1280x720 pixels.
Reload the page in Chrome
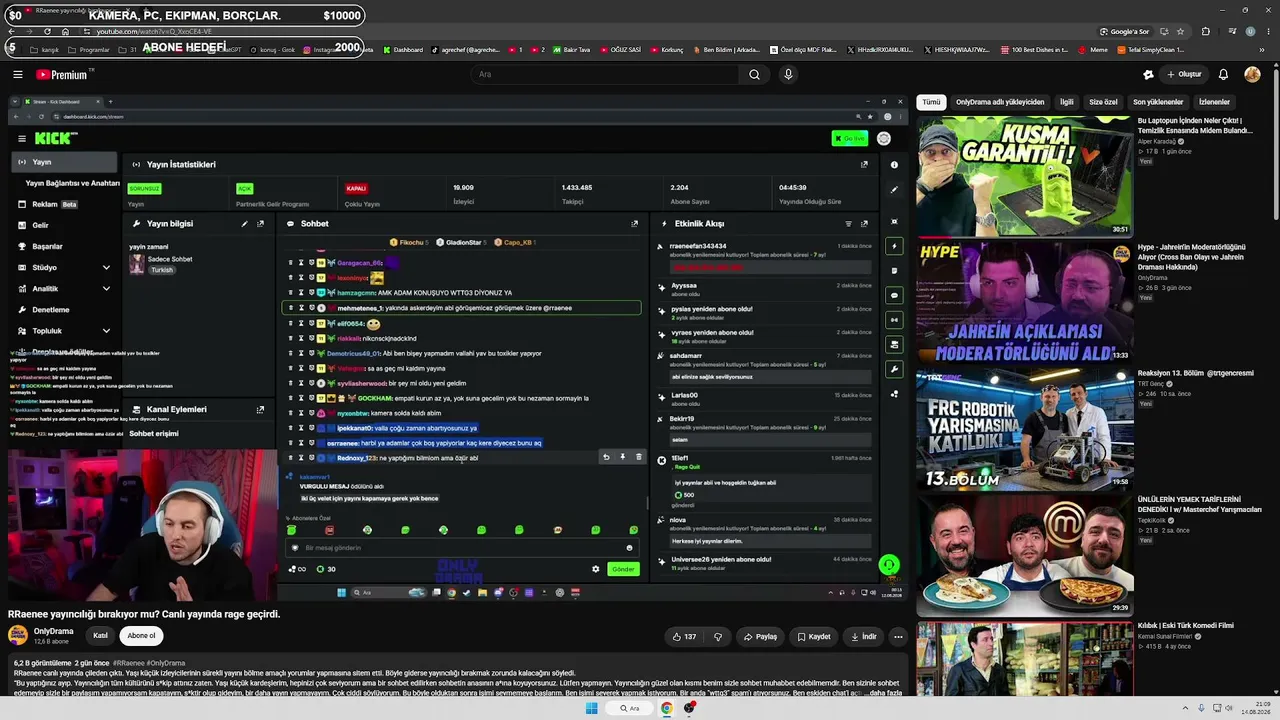(x=48, y=32)
